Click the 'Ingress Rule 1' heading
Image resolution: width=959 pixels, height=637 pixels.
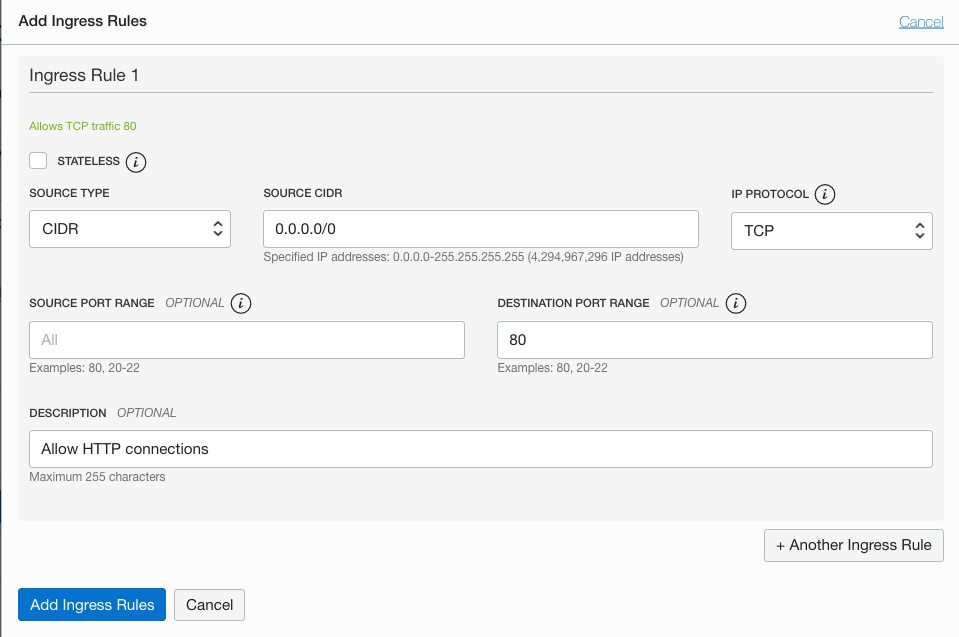(x=84, y=75)
